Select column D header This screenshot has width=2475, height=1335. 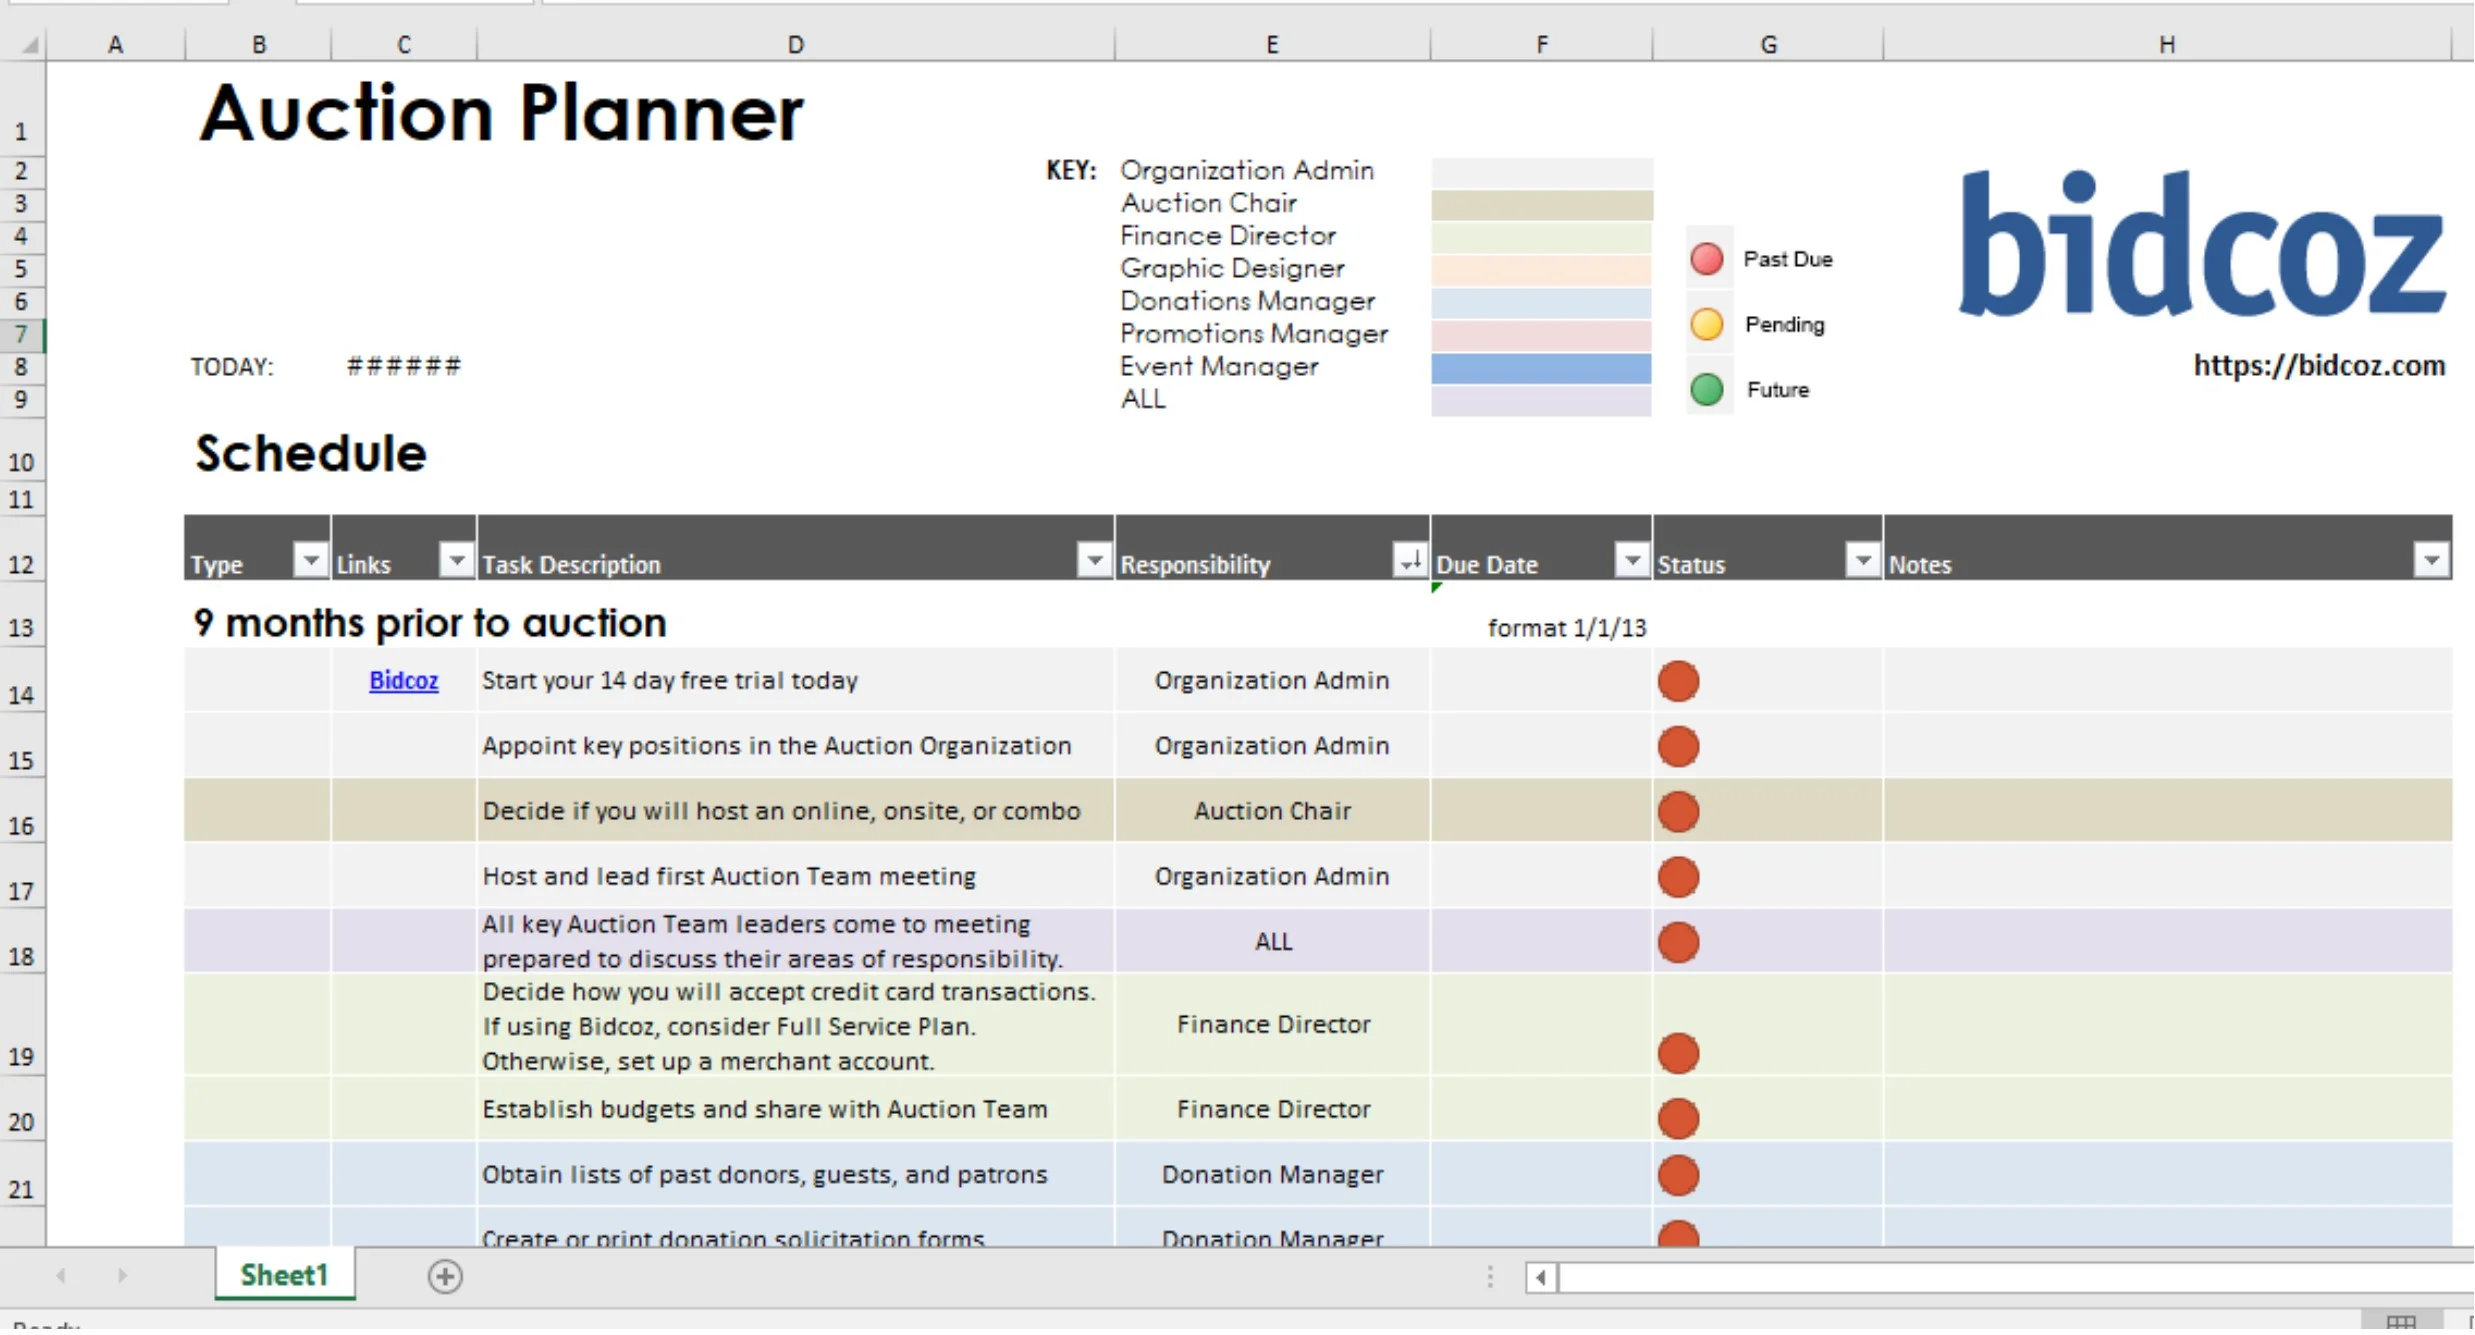[x=795, y=45]
